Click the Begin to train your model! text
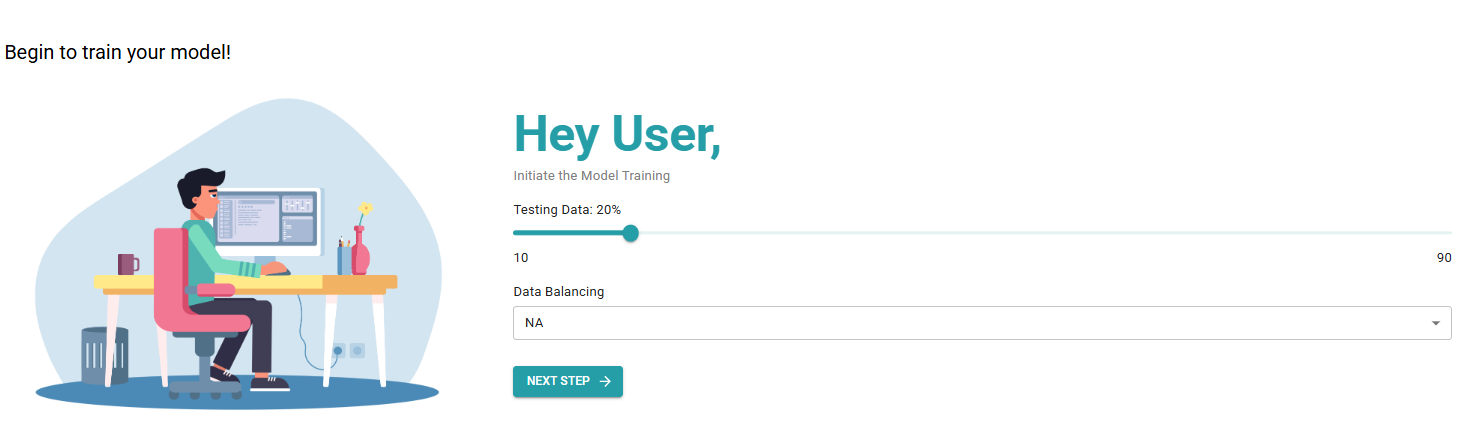The width and height of the screenshot is (1483, 447). pyautogui.click(x=118, y=52)
